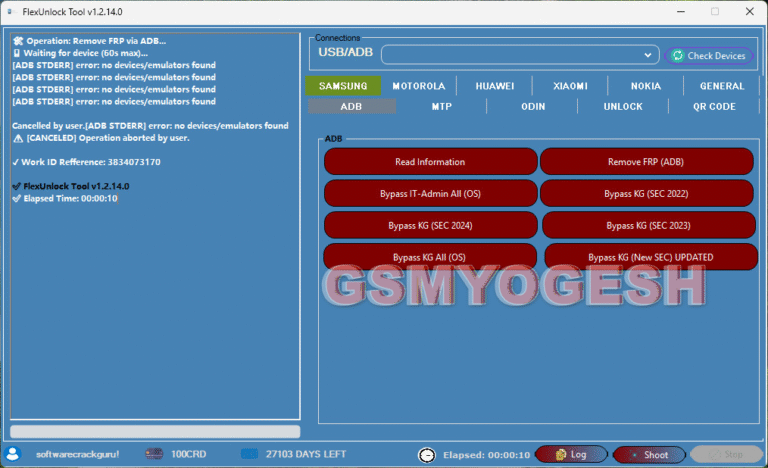The width and height of the screenshot is (768, 468).
Task: Click the [CANCELED] Operation aborted by user line
Action: 101,138
